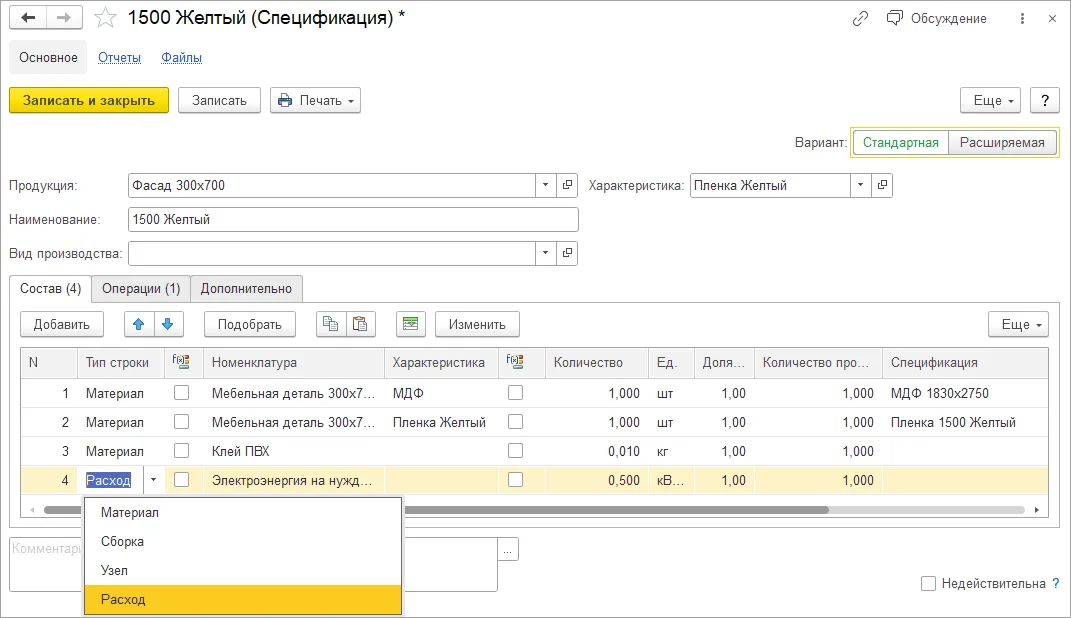Open the Отчеты link

(x=120, y=57)
